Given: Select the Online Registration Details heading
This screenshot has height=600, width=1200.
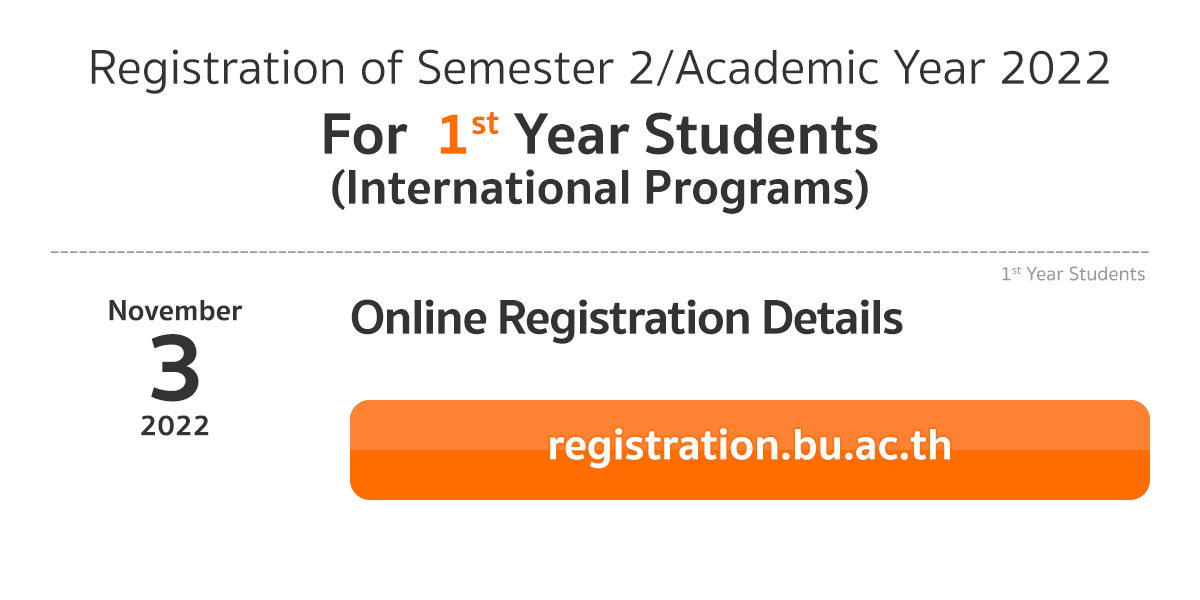Looking at the screenshot, I should (627, 319).
